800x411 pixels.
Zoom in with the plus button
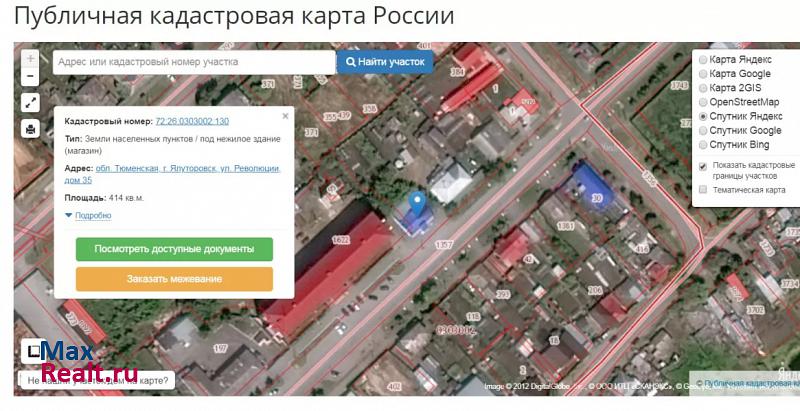click(31, 59)
